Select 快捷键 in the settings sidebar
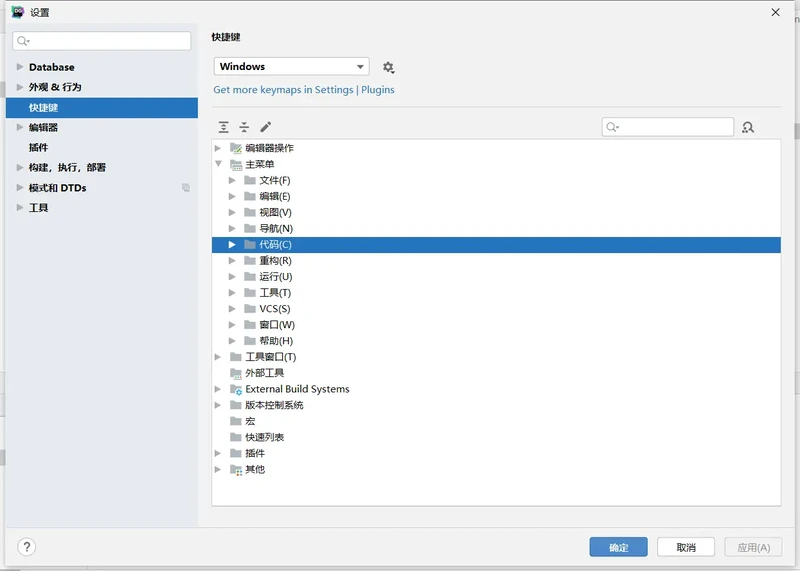 coord(43,107)
